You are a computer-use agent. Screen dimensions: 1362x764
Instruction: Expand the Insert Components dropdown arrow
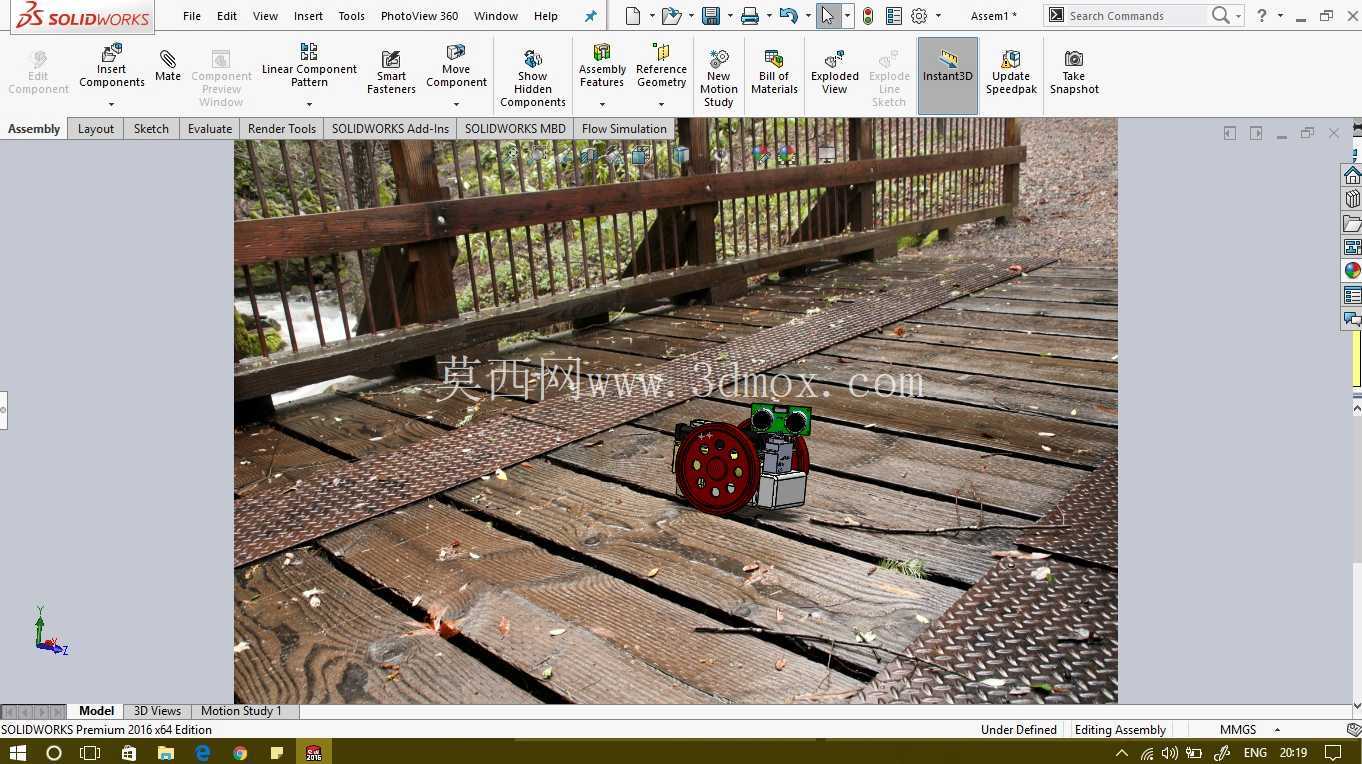pos(111,104)
